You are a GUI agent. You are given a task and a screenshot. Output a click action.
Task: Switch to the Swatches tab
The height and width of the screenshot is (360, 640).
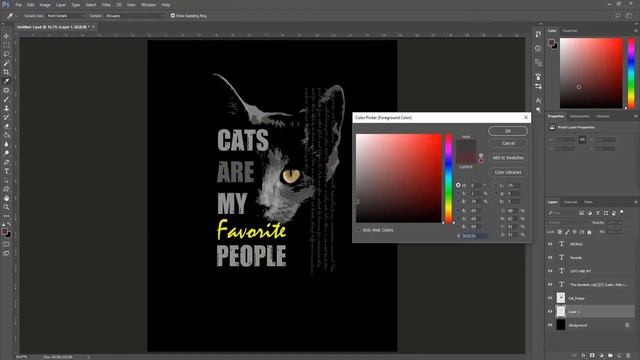pos(570,31)
